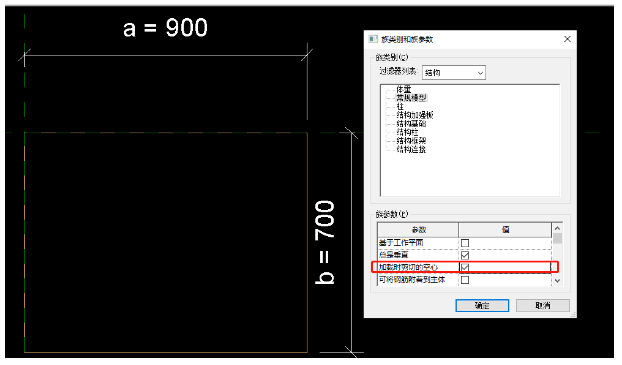
Task: Click the parameter list scrollbar thumb
Action: (557, 238)
